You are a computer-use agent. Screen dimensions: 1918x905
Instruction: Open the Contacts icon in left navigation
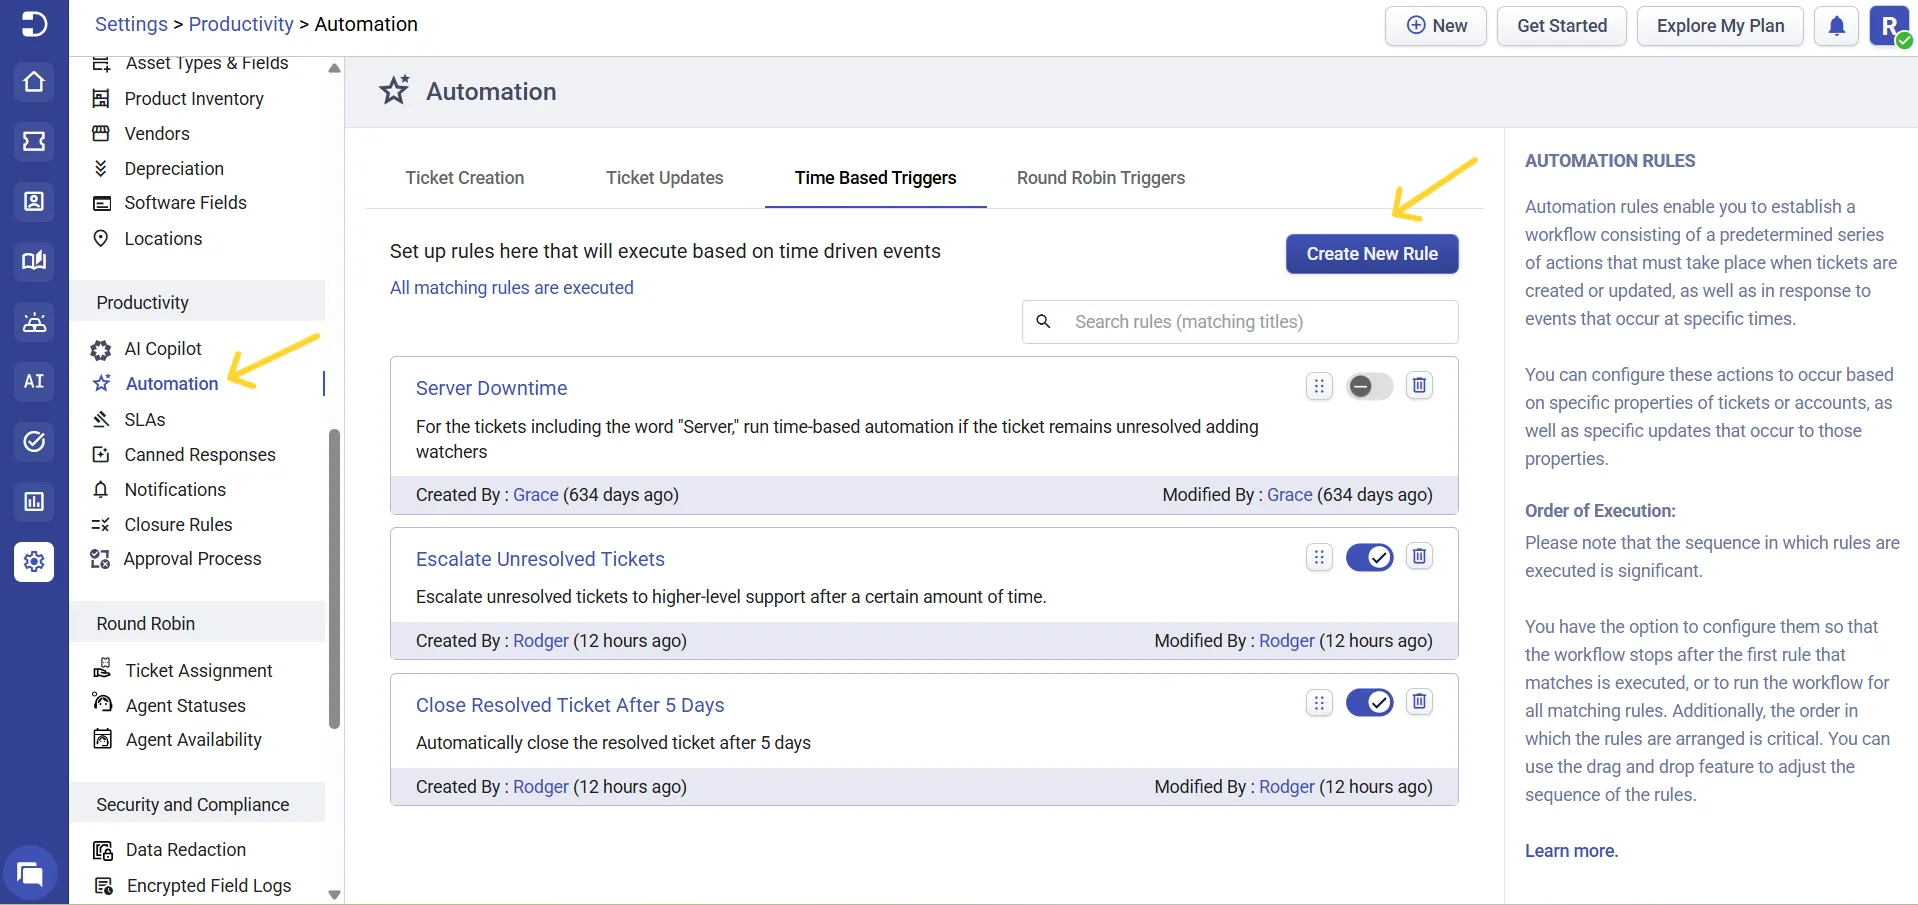coord(34,202)
